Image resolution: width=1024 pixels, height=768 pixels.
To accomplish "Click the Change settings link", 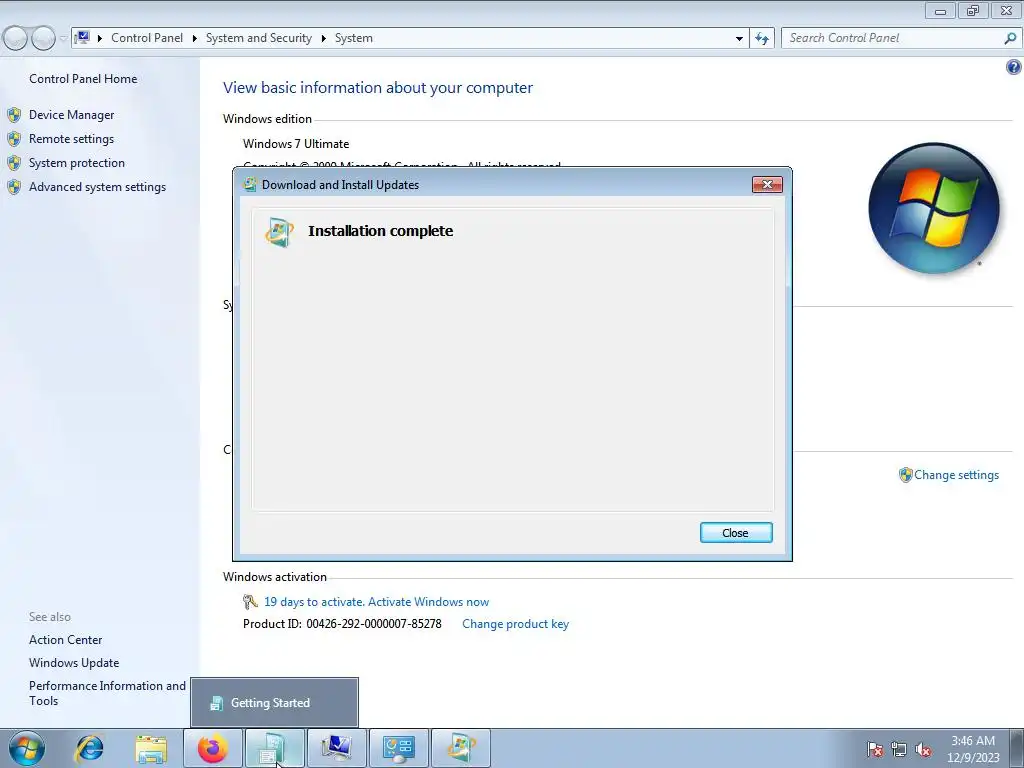I will [956, 475].
